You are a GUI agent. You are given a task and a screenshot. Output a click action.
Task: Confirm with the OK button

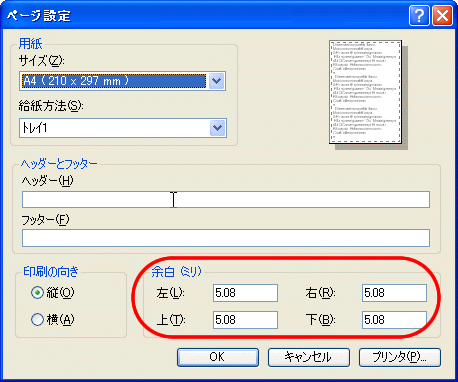[x=218, y=357]
